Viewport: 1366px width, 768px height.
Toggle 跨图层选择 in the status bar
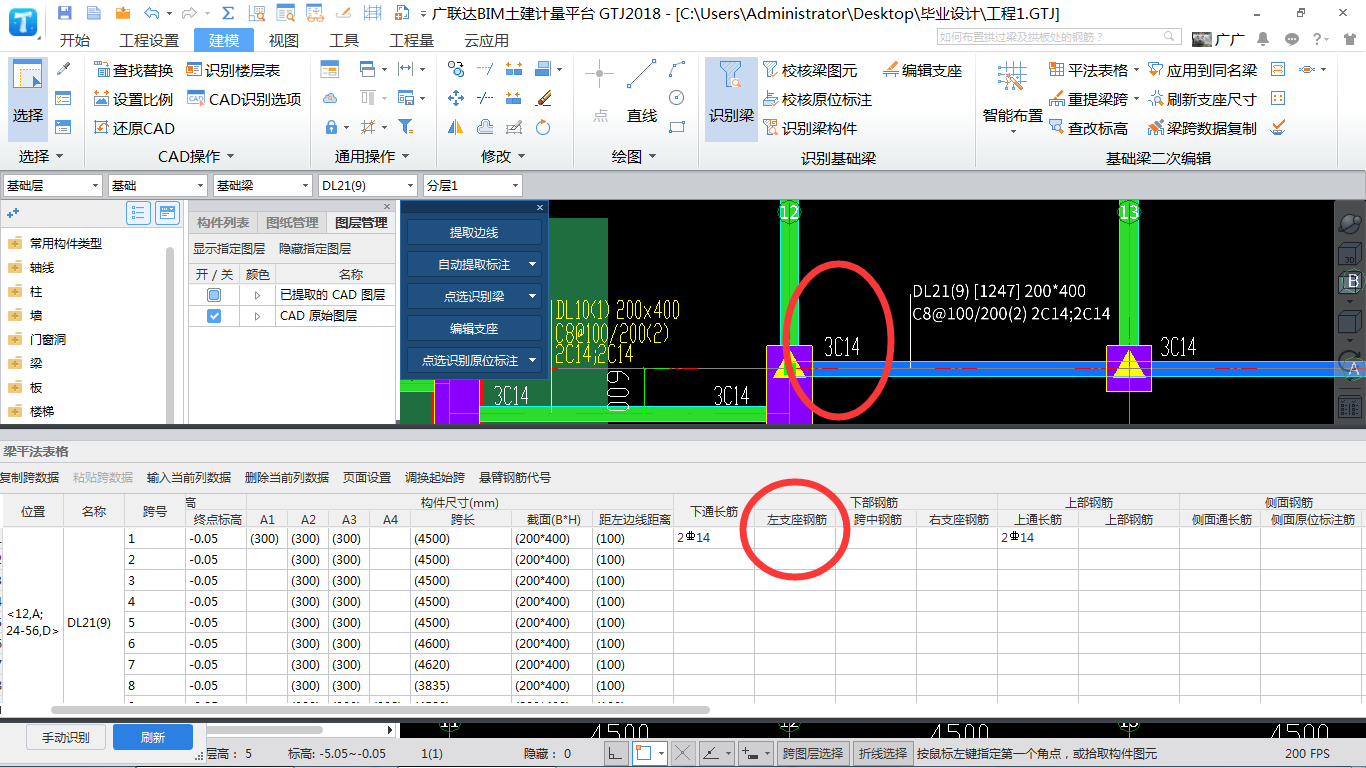[x=812, y=753]
